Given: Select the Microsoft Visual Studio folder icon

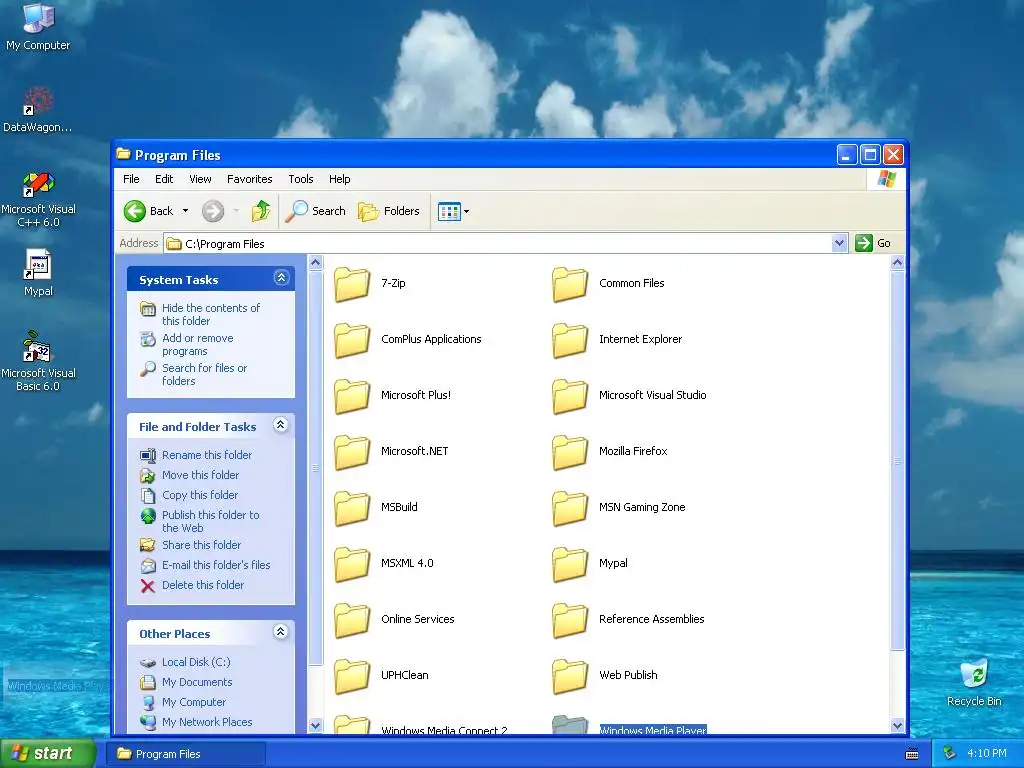Looking at the screenshot, I should [569, 396].
